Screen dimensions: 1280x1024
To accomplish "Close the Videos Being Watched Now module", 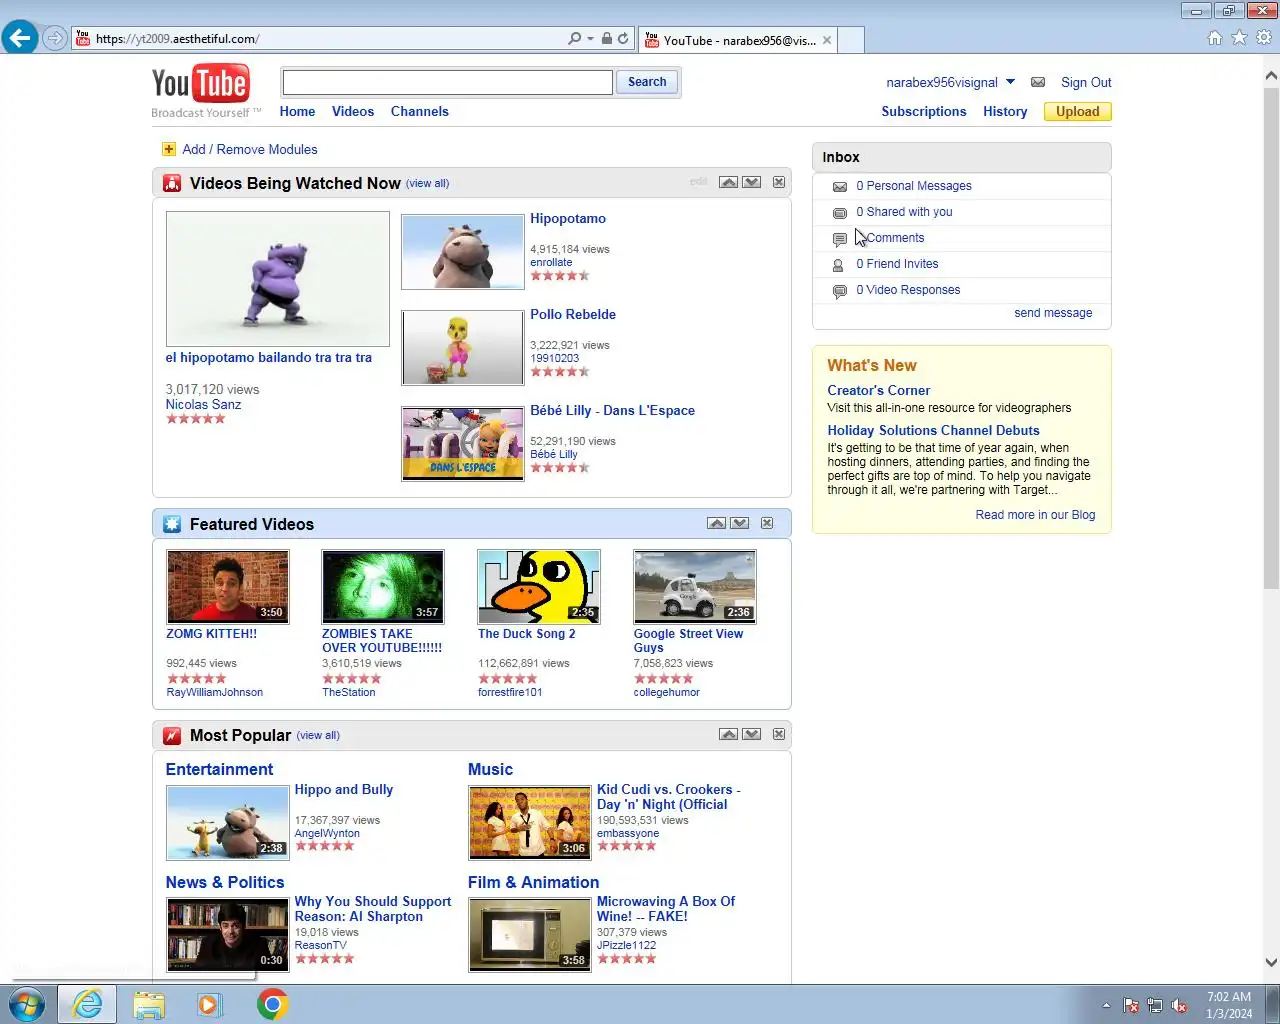I will pyautogui.click(x=779, y=182).
